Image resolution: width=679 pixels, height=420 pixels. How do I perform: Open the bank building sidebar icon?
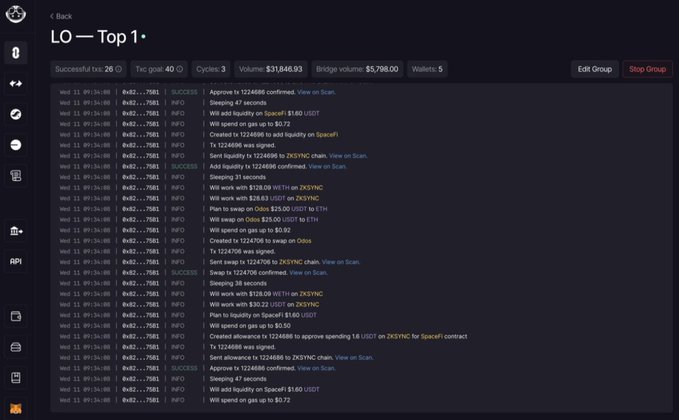point(16,231)
